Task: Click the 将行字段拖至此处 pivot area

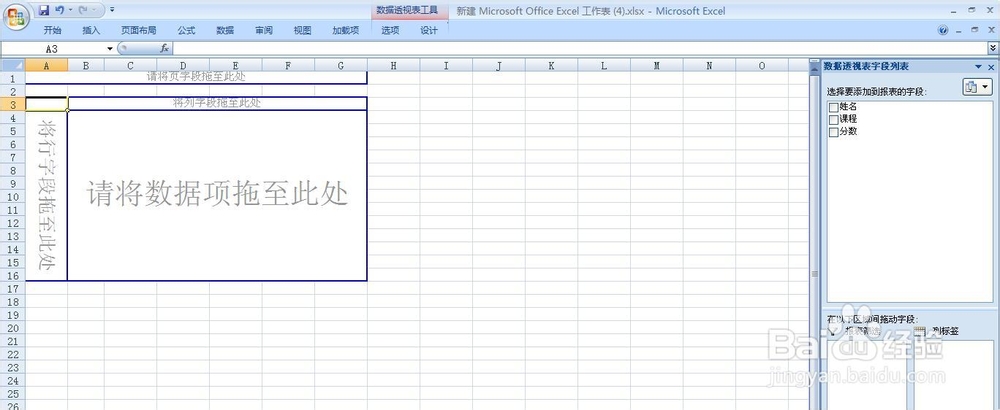Action: pyautogui.click(x=46, y=195)
